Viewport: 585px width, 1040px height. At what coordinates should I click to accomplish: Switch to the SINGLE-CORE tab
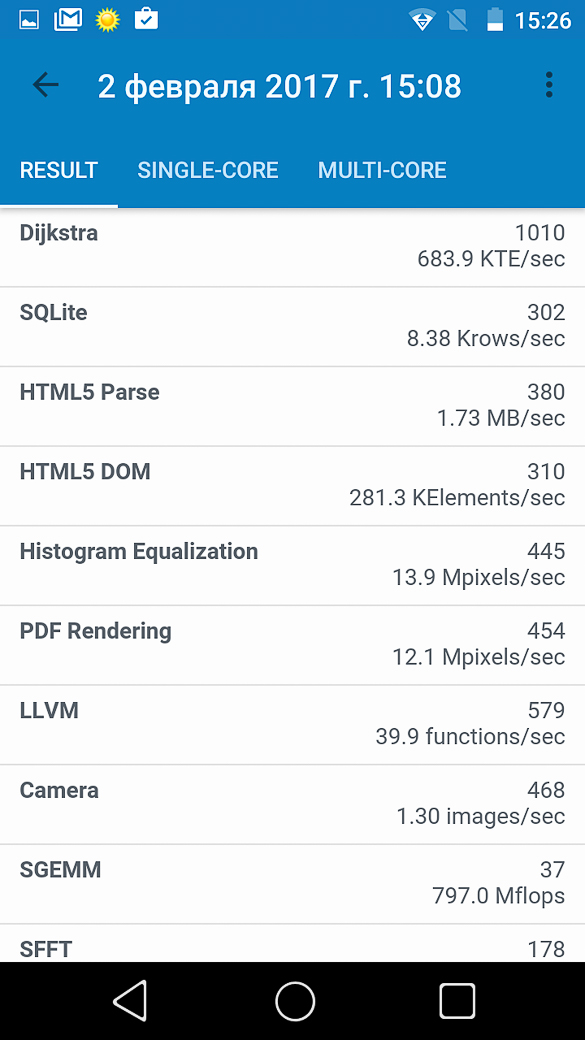[208, 170]
